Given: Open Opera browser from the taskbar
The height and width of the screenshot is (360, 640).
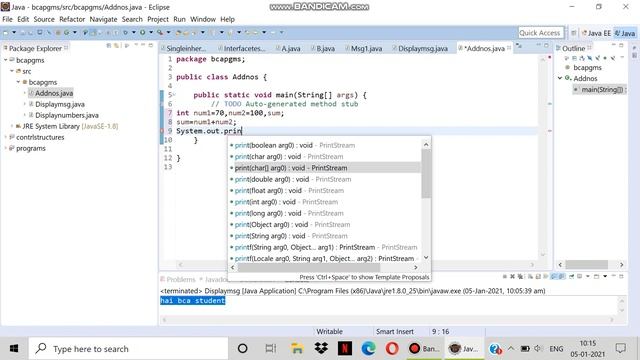Looking at the screenshot, I should (x=392, y=349).
